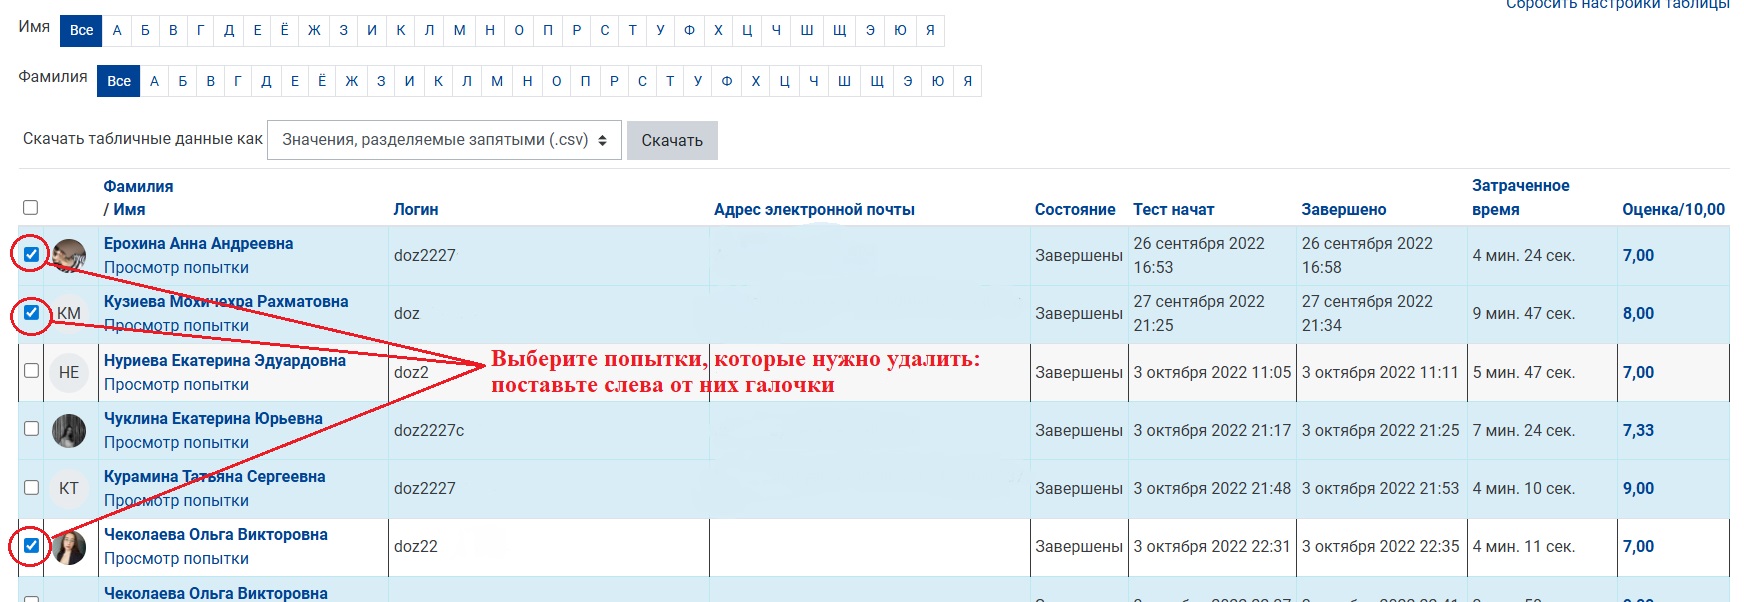Sort by Адрес электронной почты column
1744x602 pixels.
(814, 209)
